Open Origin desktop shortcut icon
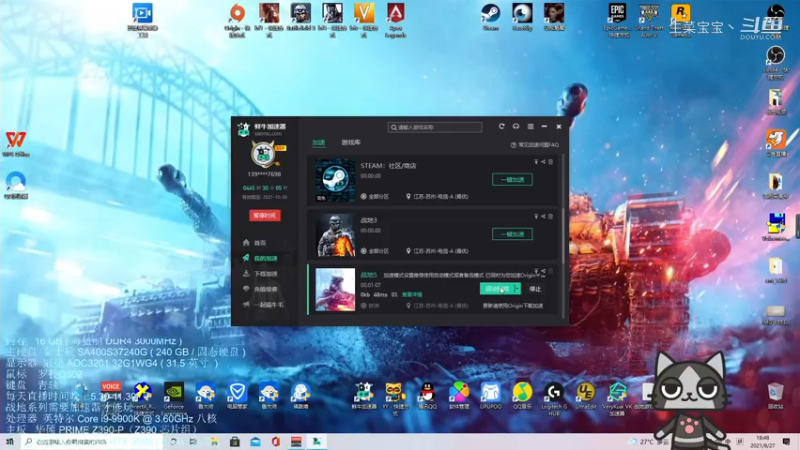The width and height of the screenshot is (800, 450). coord(237,20)
